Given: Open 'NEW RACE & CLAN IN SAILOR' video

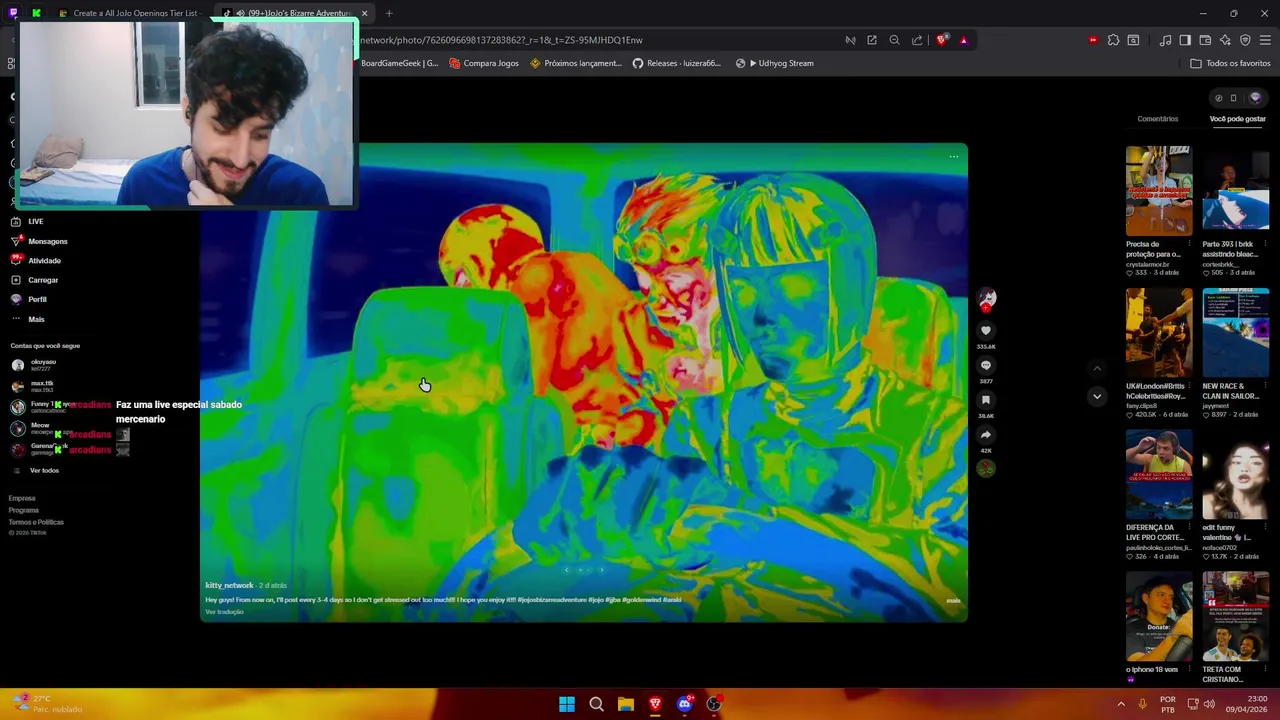Looking at the screenshot, I should pos(1236,333).
